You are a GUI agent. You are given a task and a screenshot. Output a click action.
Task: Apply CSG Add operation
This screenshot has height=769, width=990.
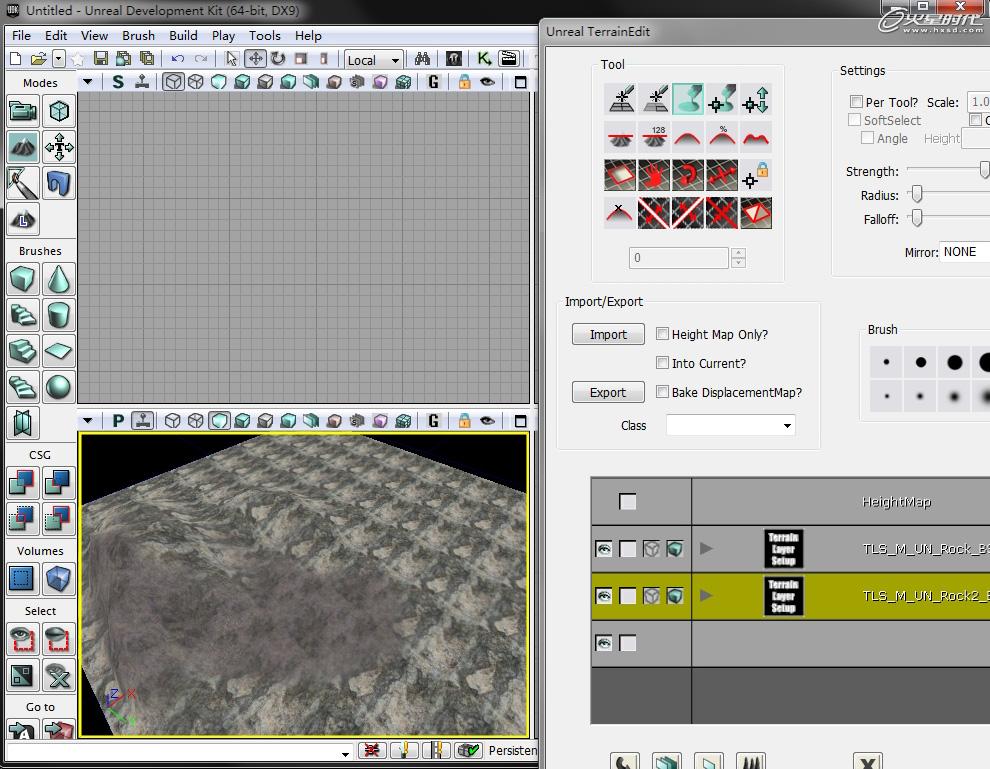[23, 483]
